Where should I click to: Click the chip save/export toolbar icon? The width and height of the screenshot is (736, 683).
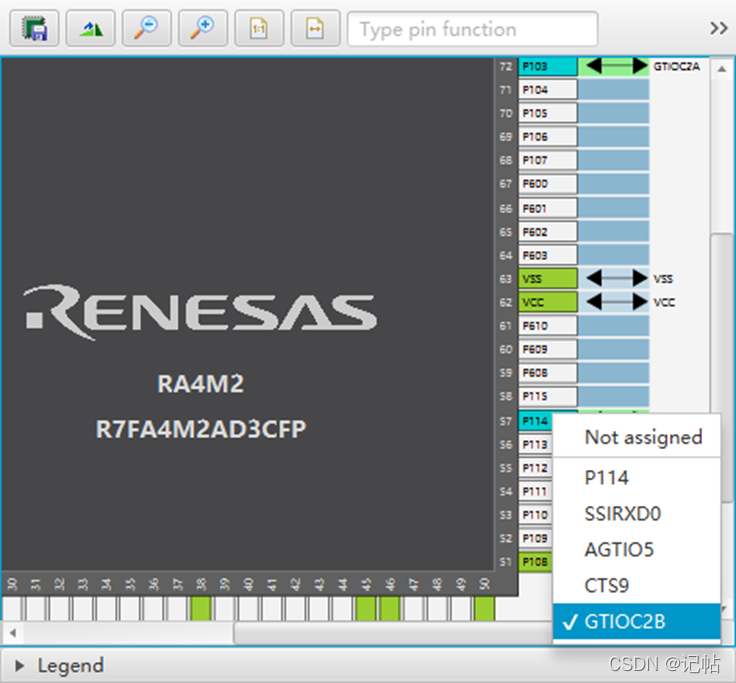34,29
